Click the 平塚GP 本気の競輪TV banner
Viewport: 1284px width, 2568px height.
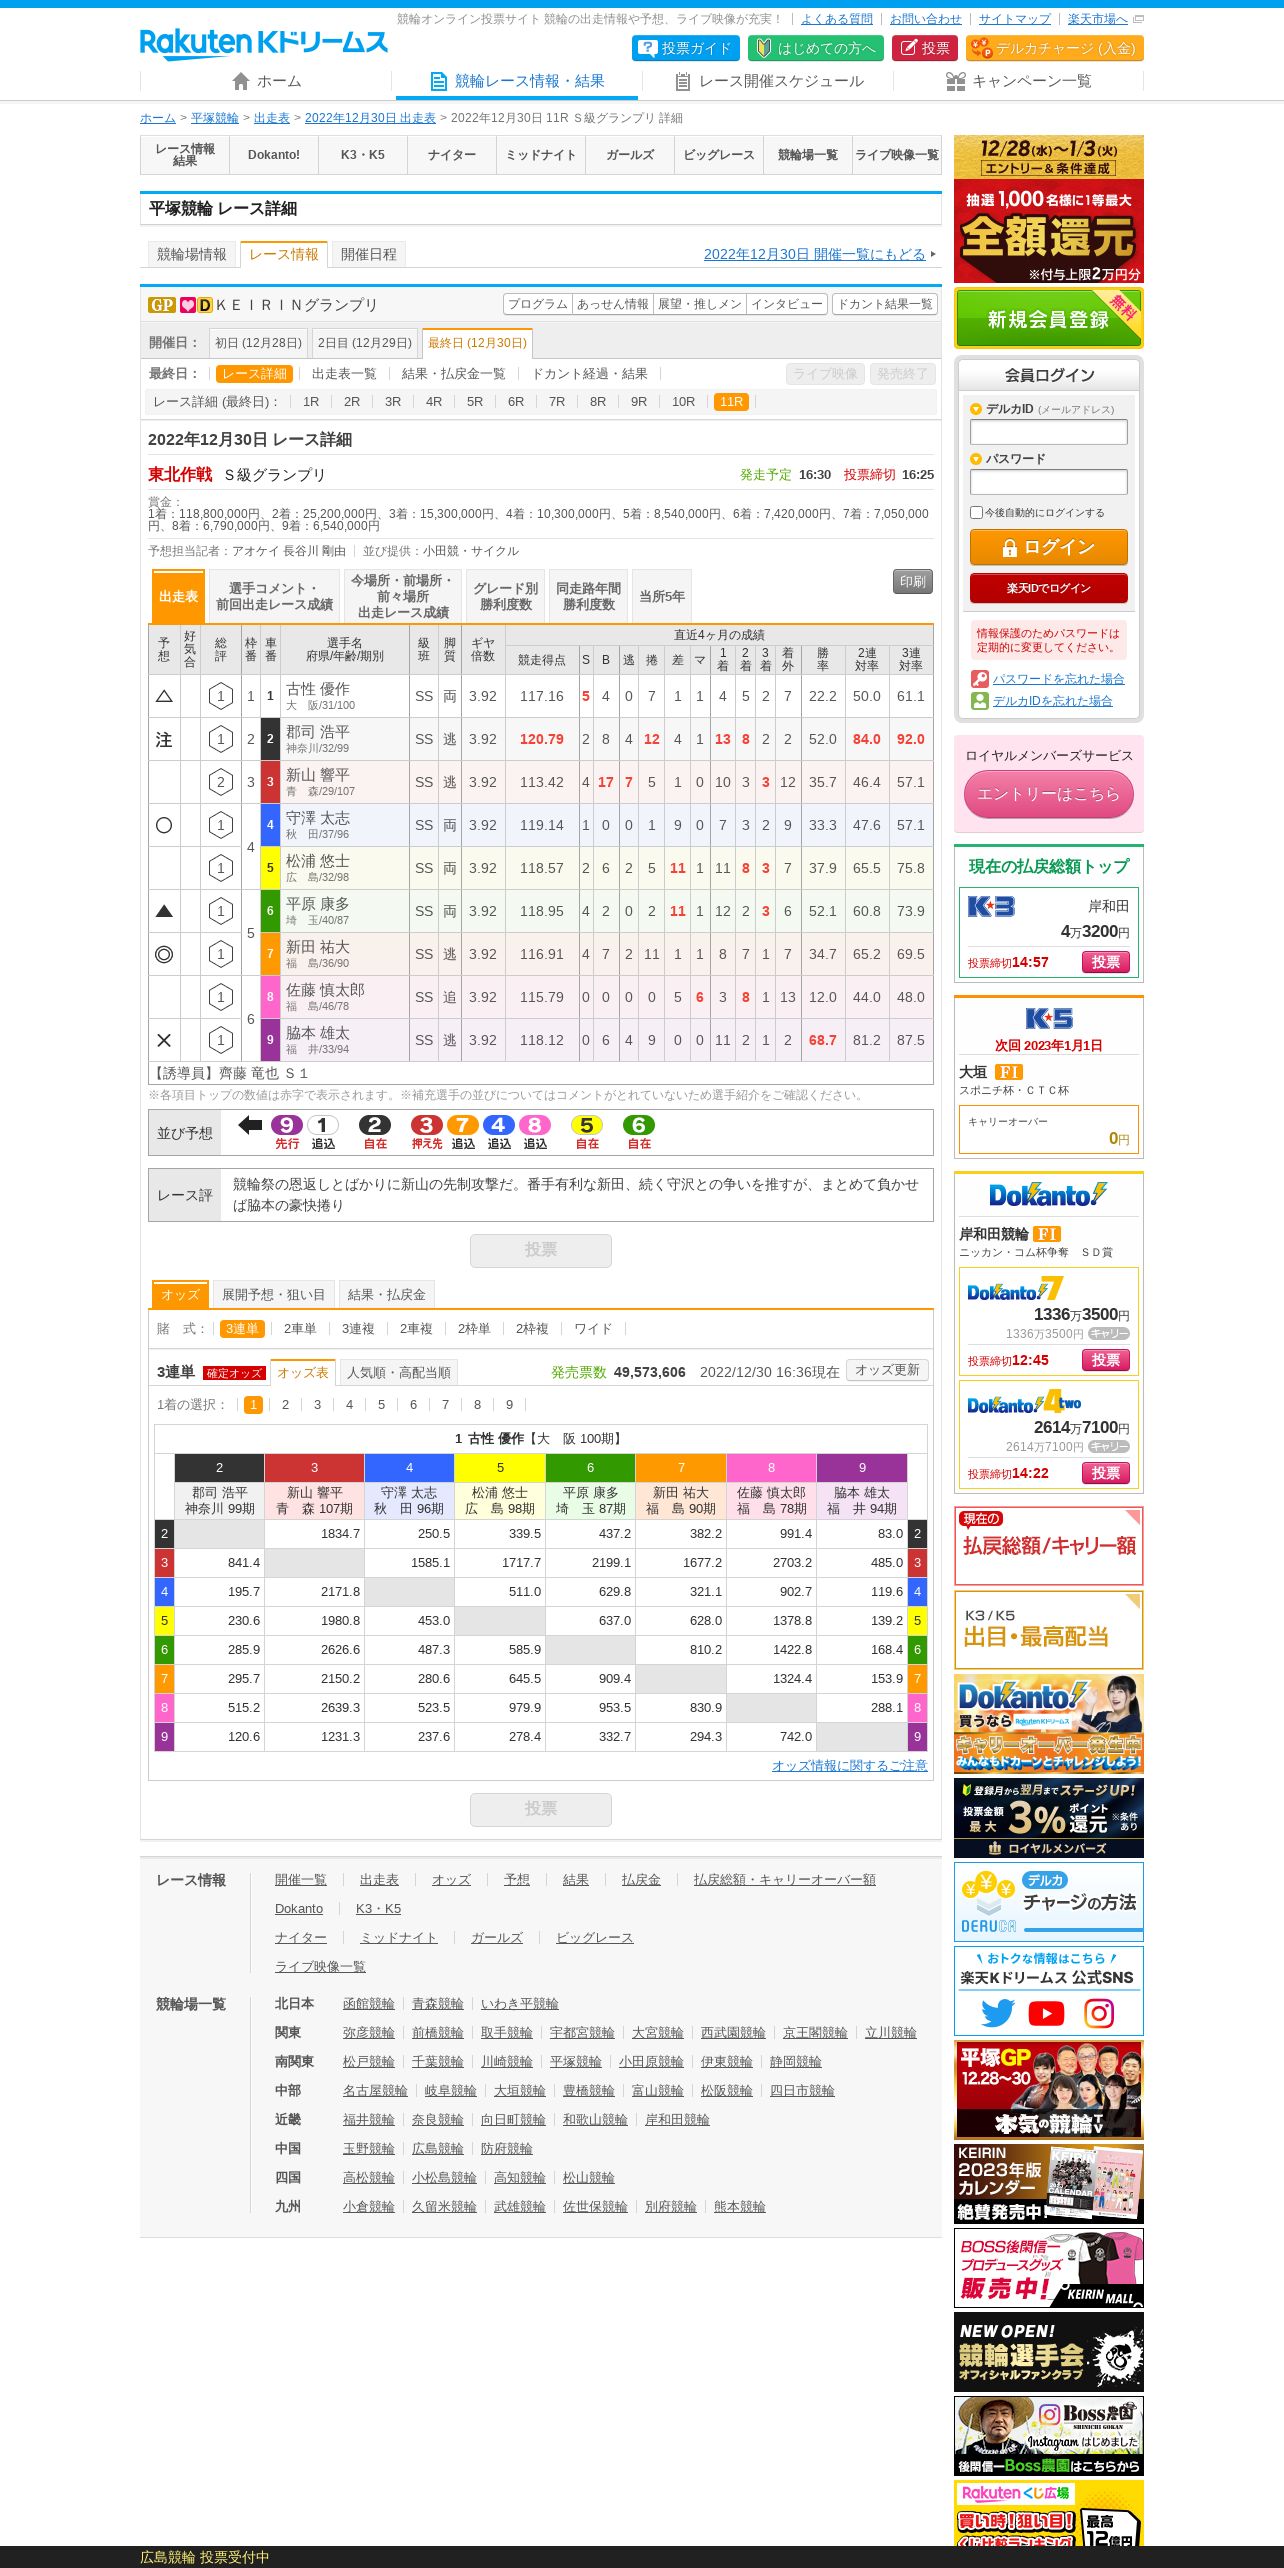pos(1049,2090)
